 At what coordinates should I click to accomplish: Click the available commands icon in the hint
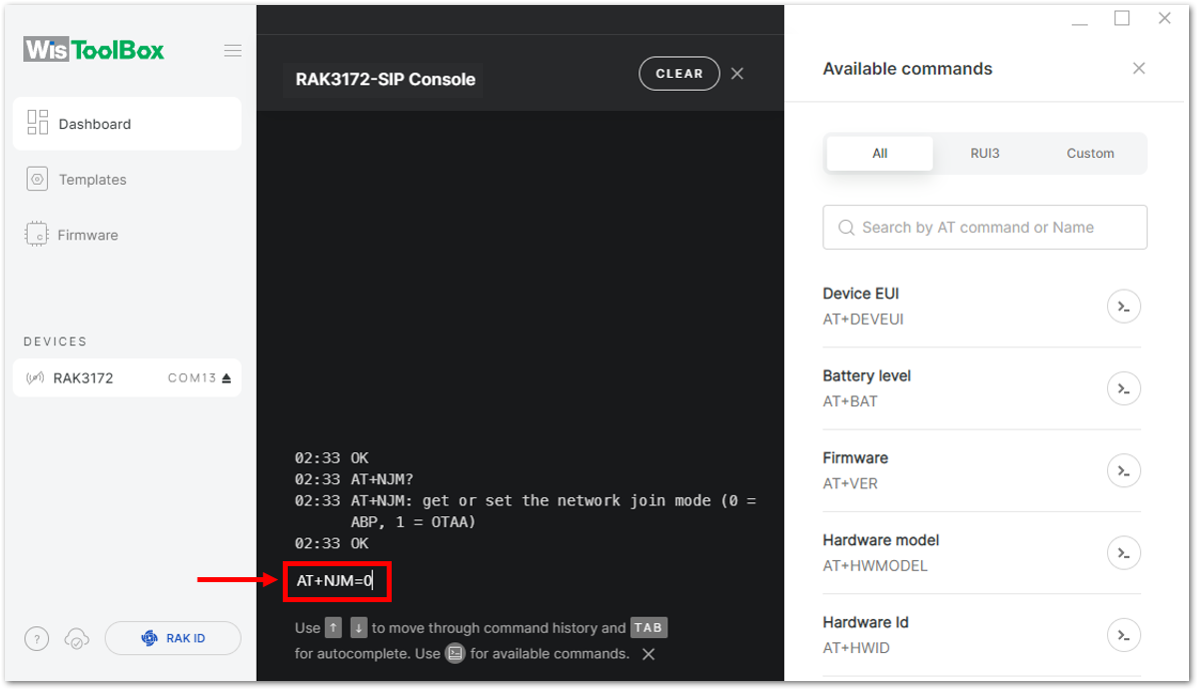[455, 653]
